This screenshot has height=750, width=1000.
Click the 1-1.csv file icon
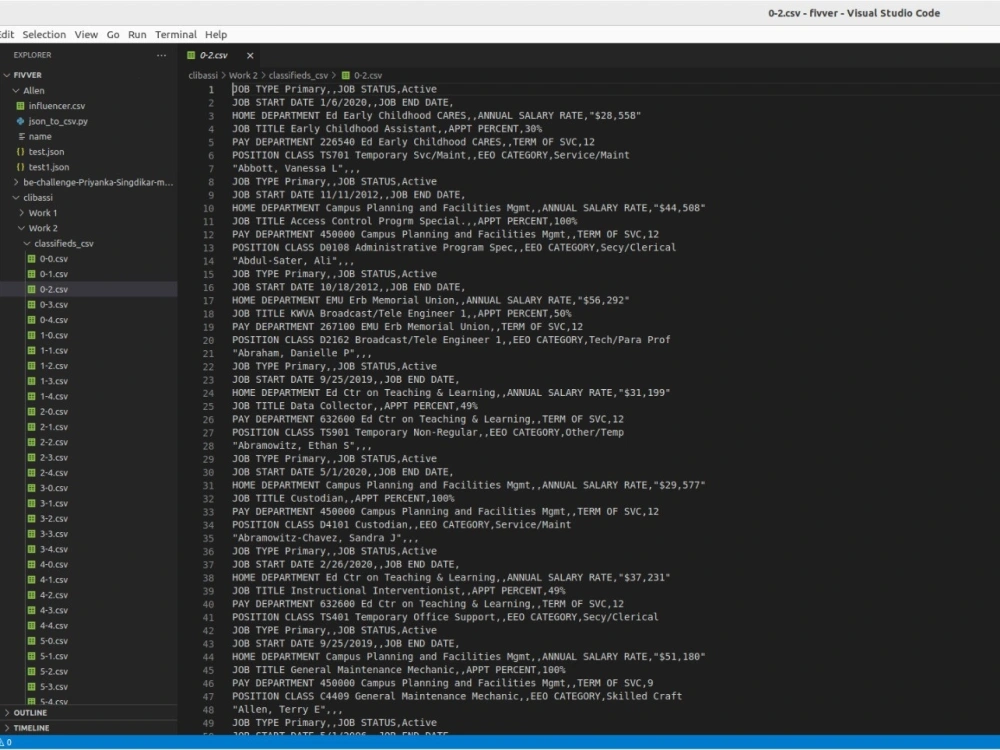31,351
